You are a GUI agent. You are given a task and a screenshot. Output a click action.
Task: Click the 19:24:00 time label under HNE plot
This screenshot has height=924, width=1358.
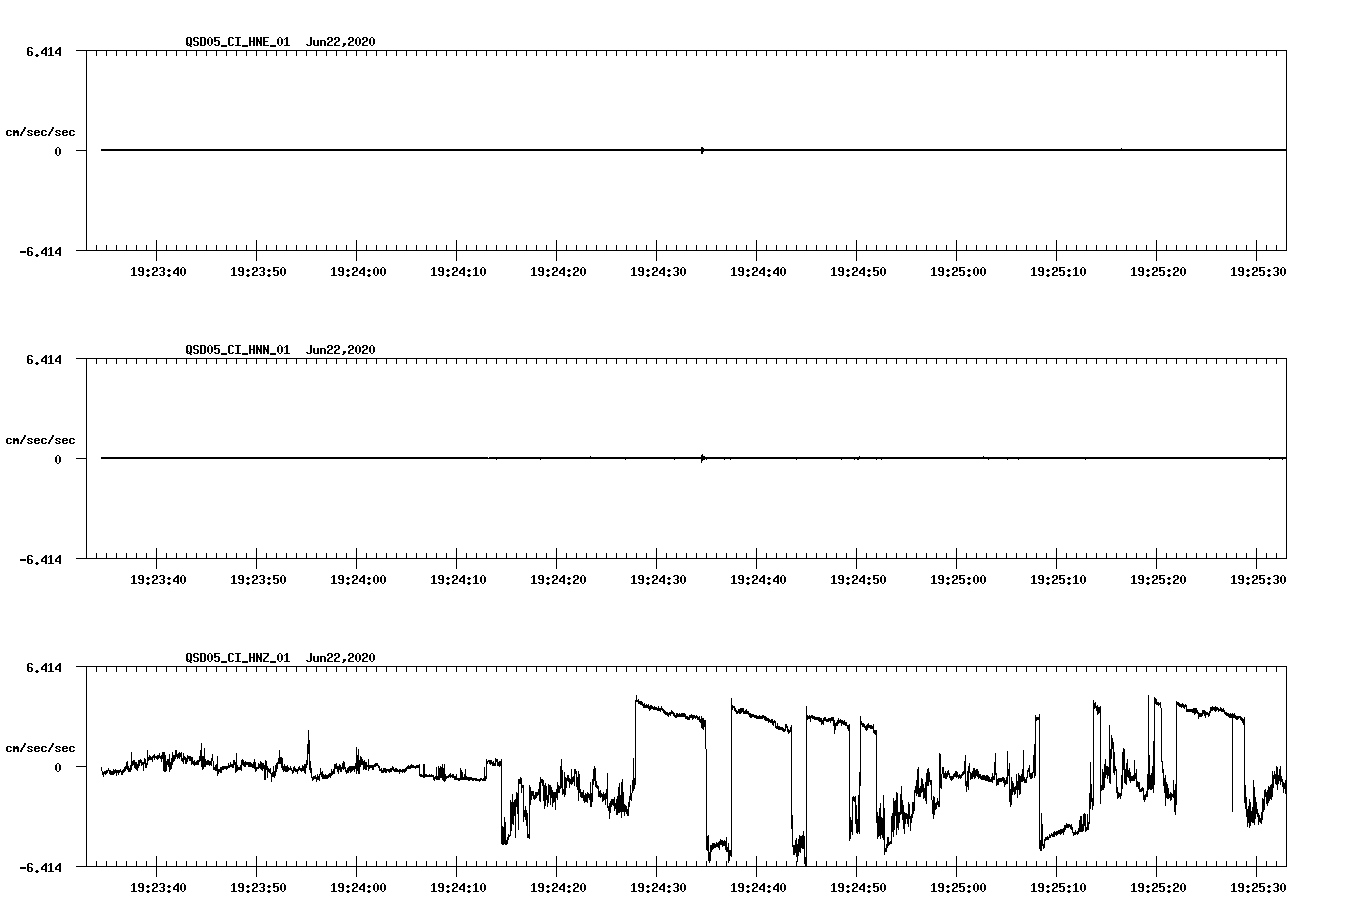point(358,272)
